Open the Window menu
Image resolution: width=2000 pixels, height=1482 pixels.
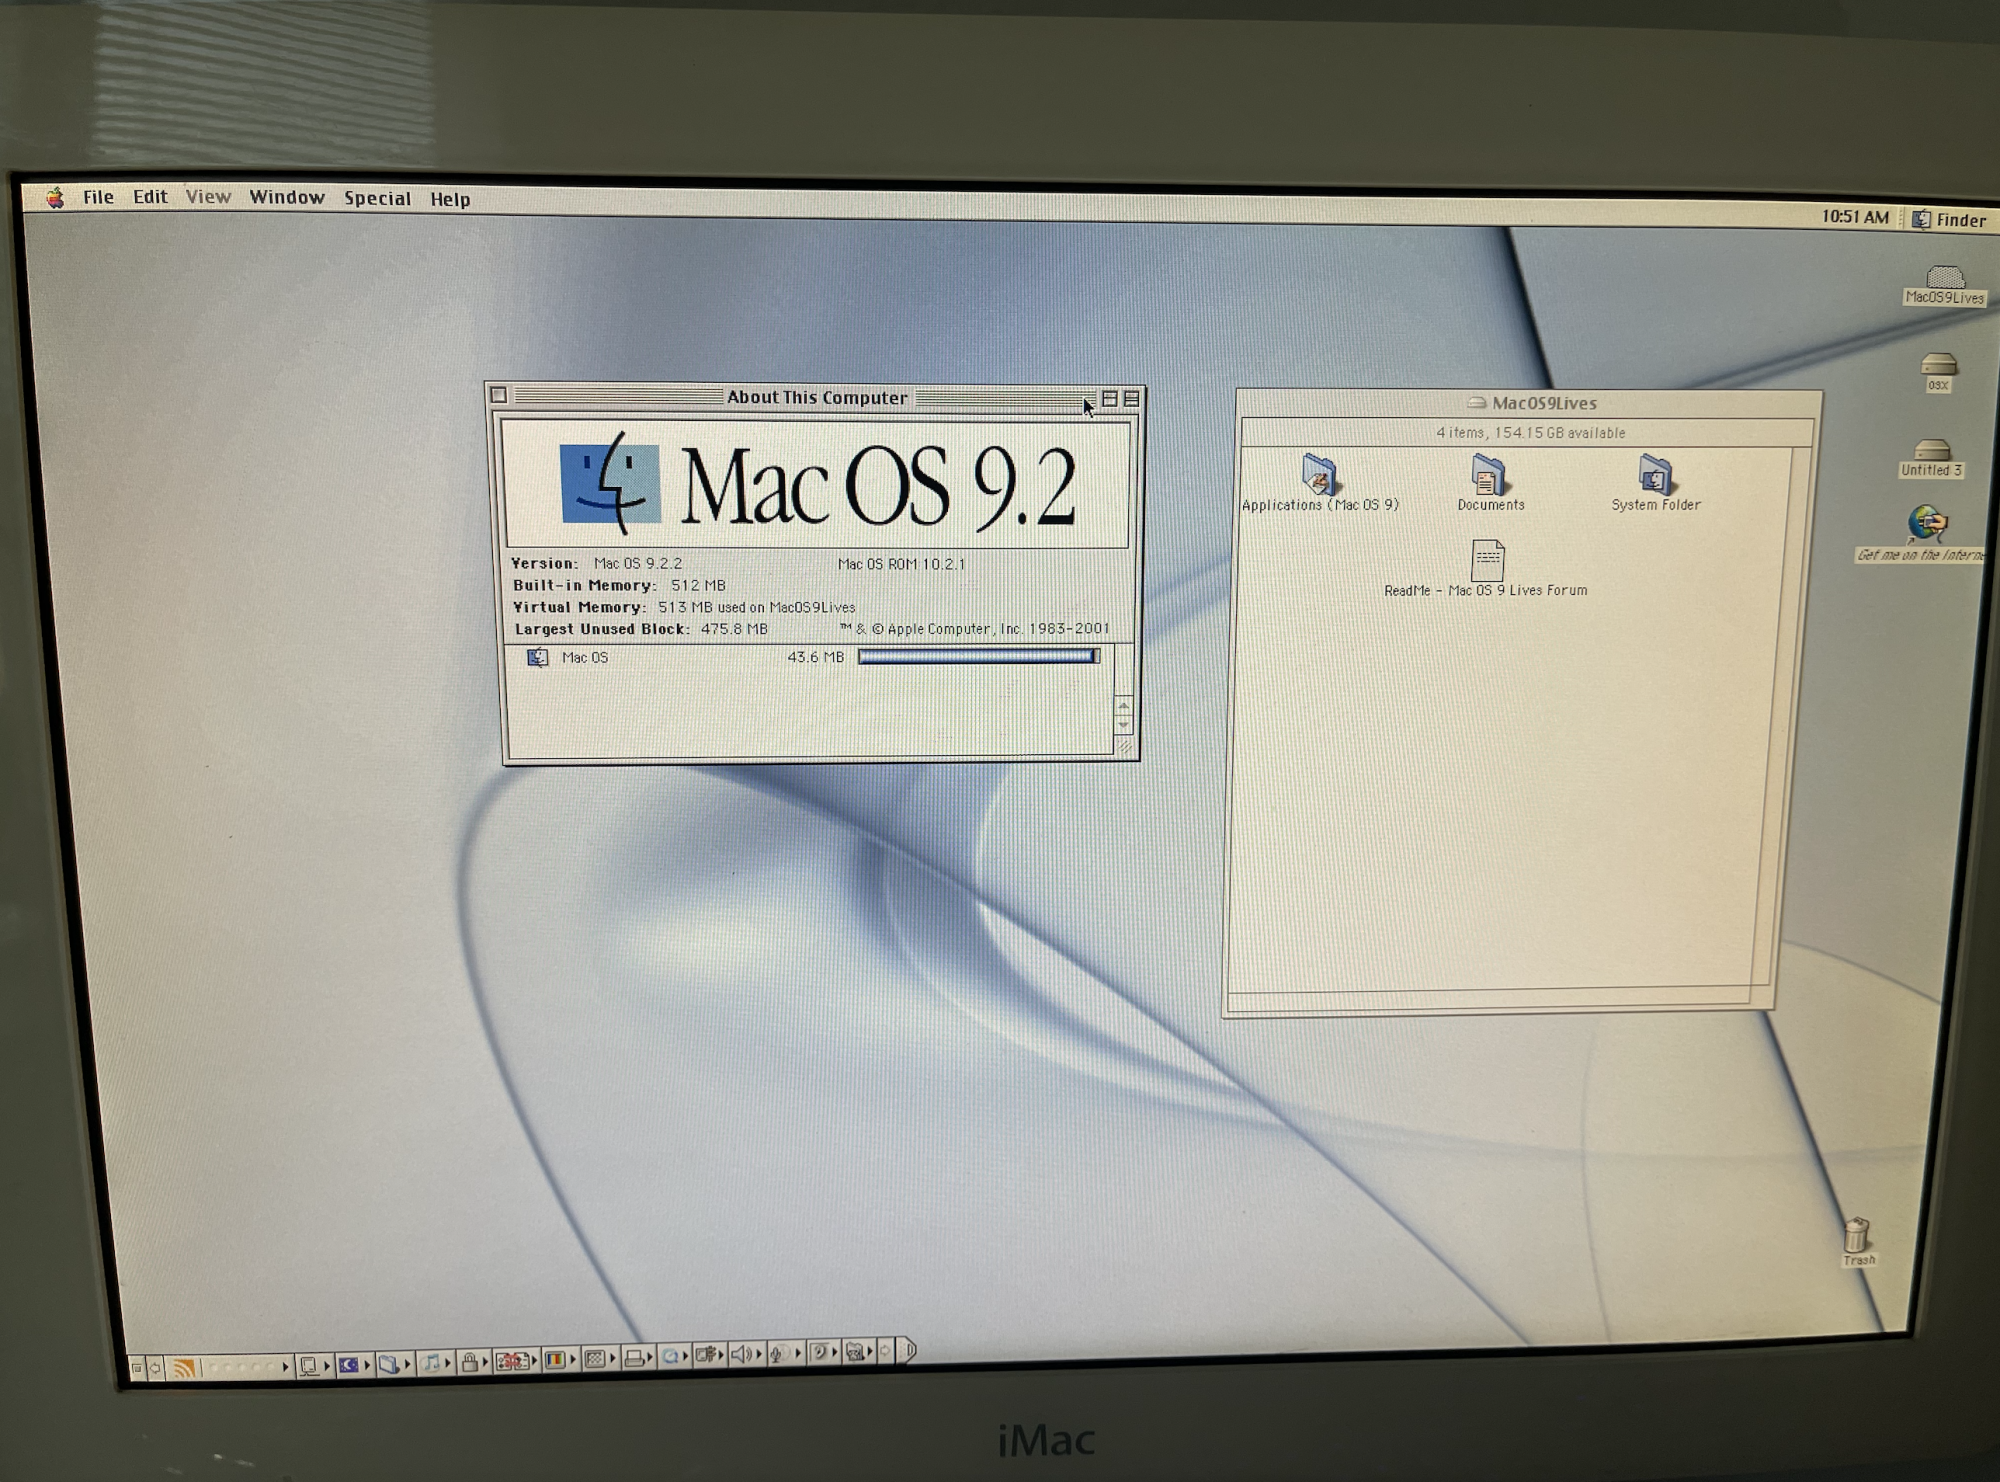tap(287, 197)
